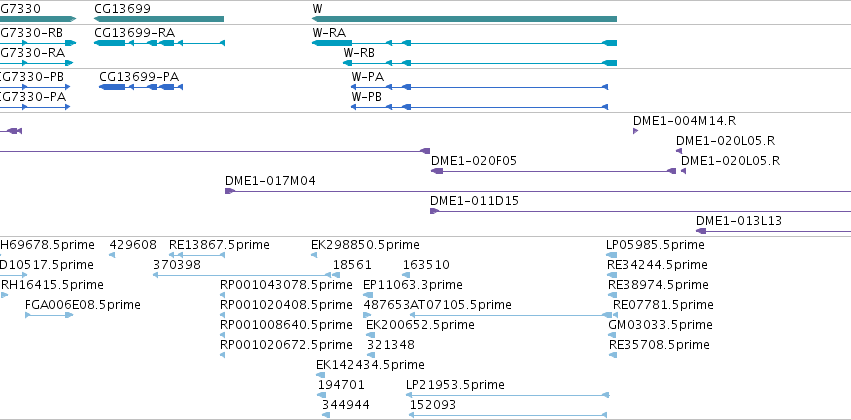The width and height of the screenshot is (851, 420).
Task: Select the 18561 EST label
Action: [352, 265]
